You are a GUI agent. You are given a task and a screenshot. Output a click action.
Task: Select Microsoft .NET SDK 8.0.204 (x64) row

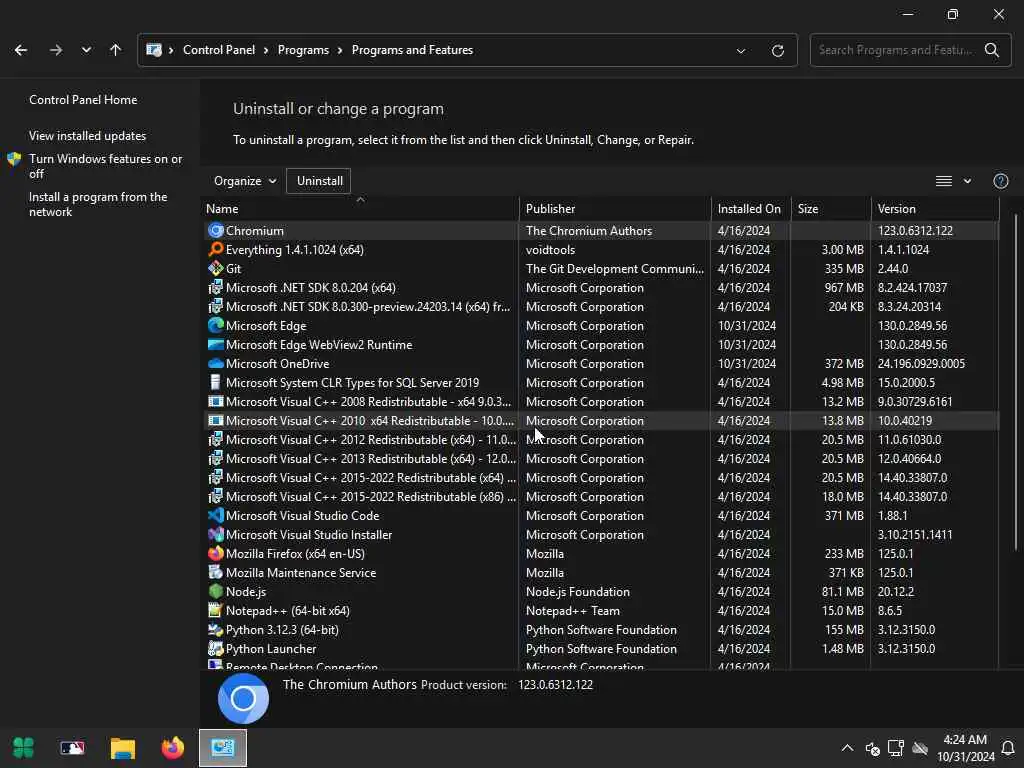click(x=601, y=287)
